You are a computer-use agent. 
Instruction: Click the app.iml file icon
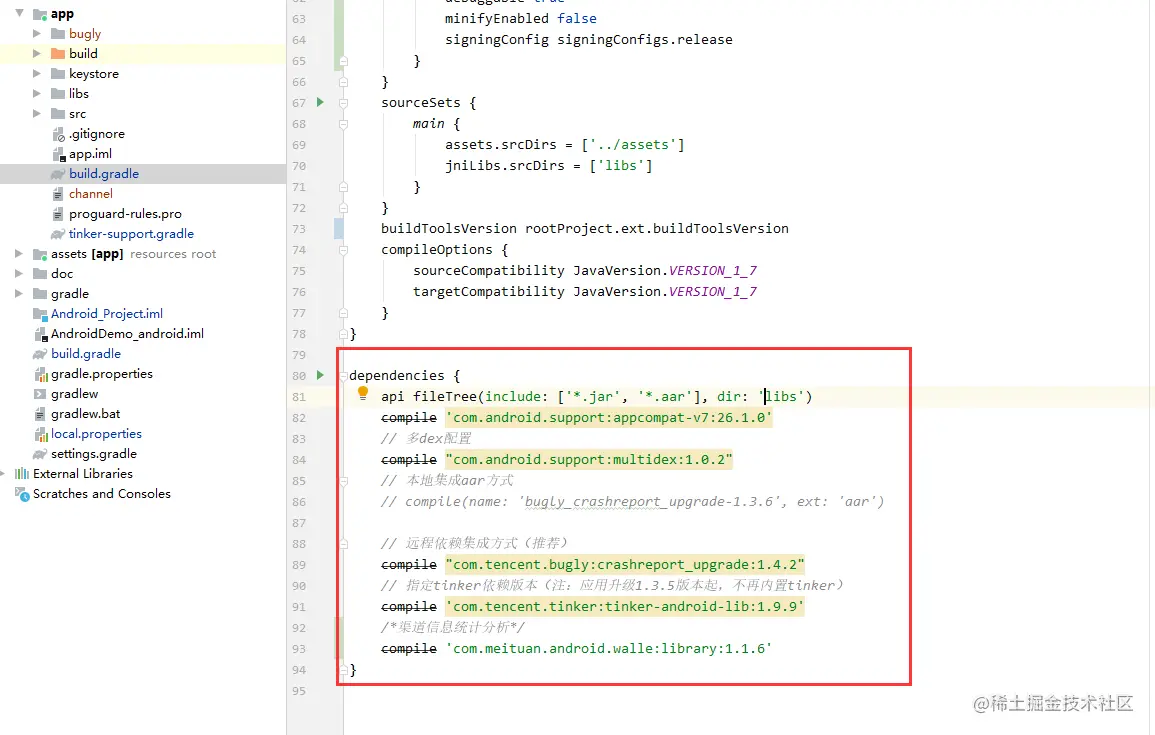click(x=59, y=154)
